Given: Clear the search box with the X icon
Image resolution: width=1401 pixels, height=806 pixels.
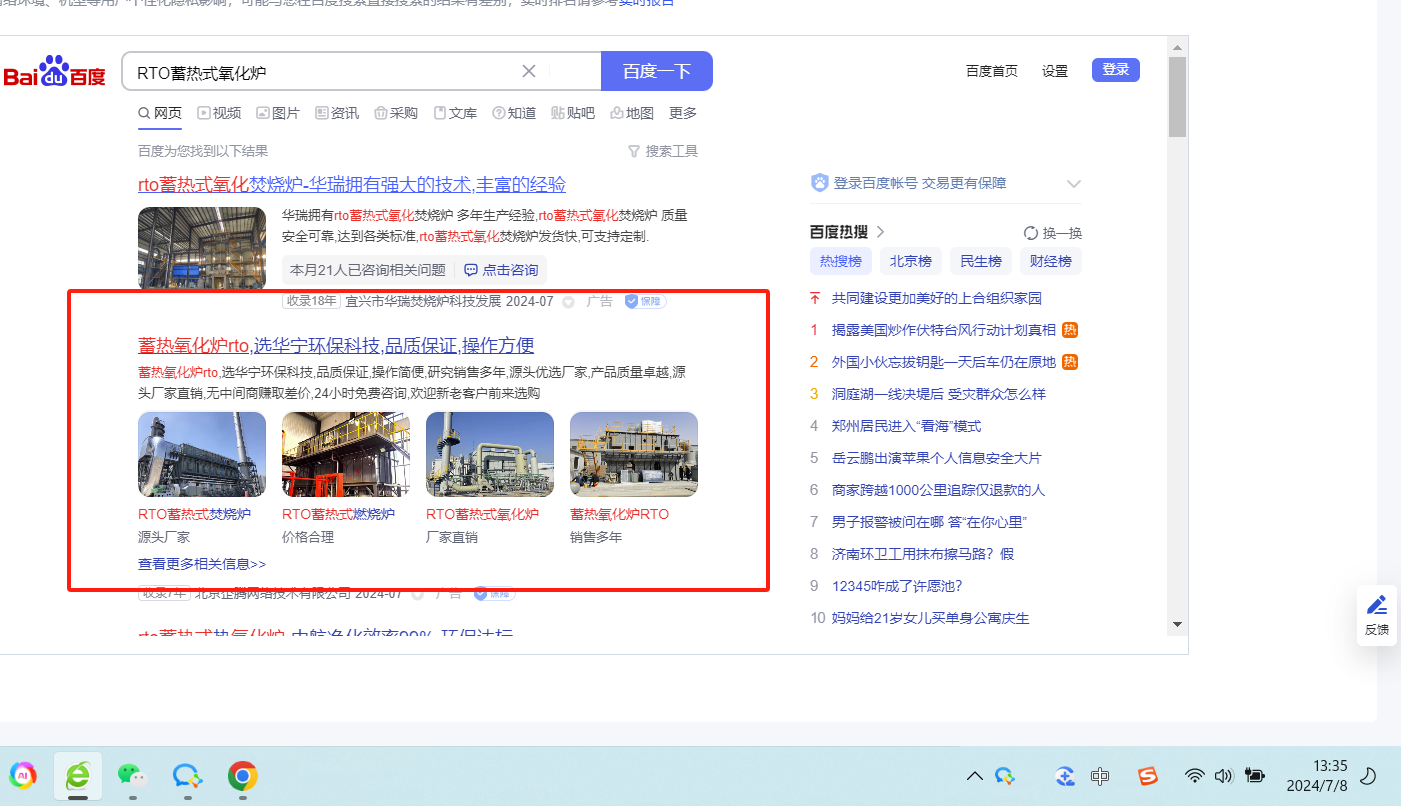Looking at the screenshot, I should tap(529, 71).
